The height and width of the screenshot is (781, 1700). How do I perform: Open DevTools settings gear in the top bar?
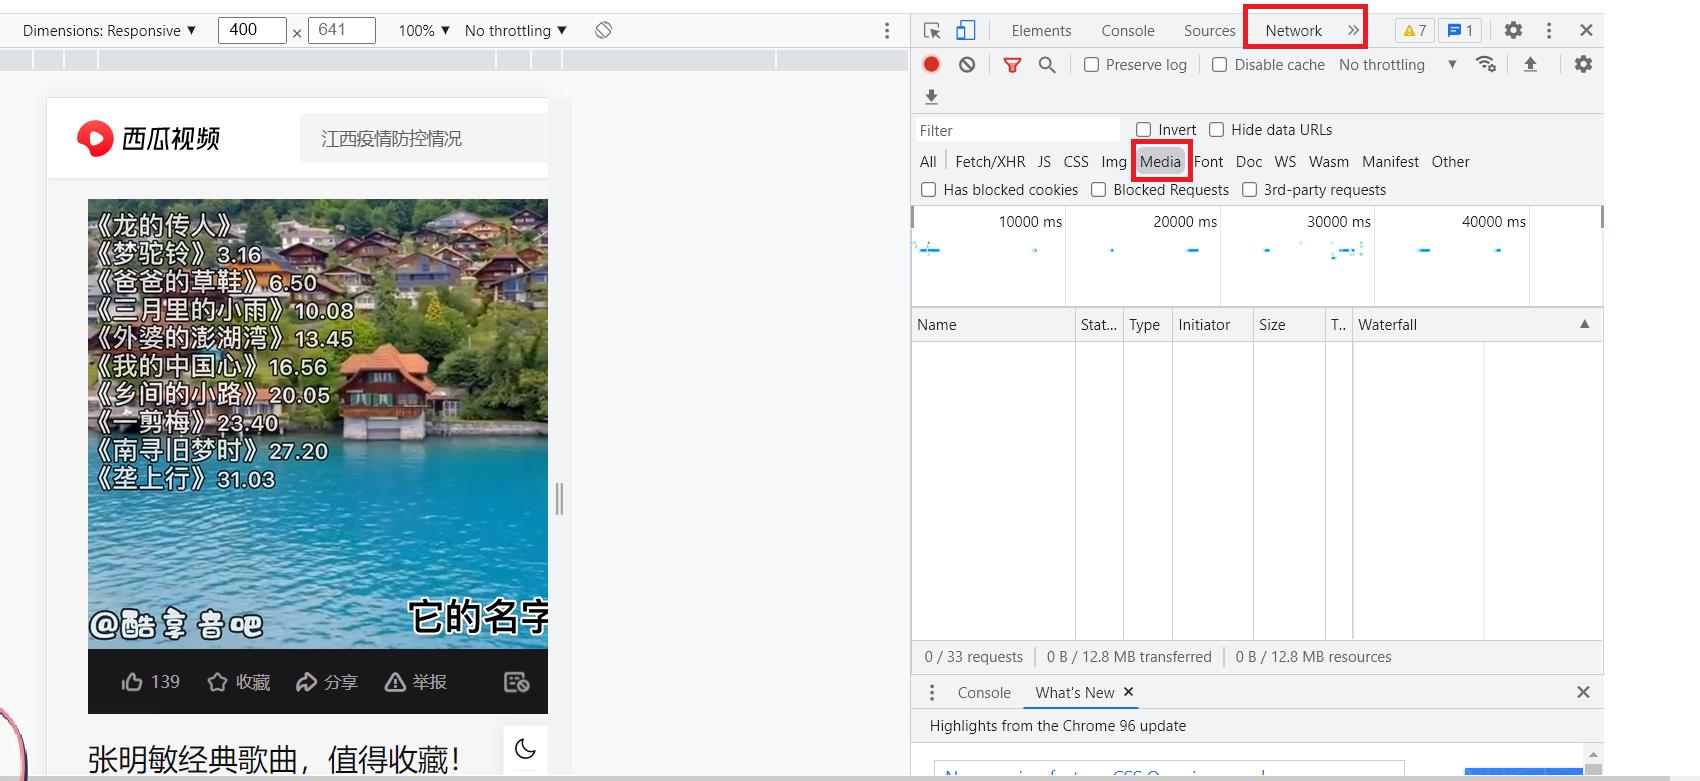tap(1513, 30)
